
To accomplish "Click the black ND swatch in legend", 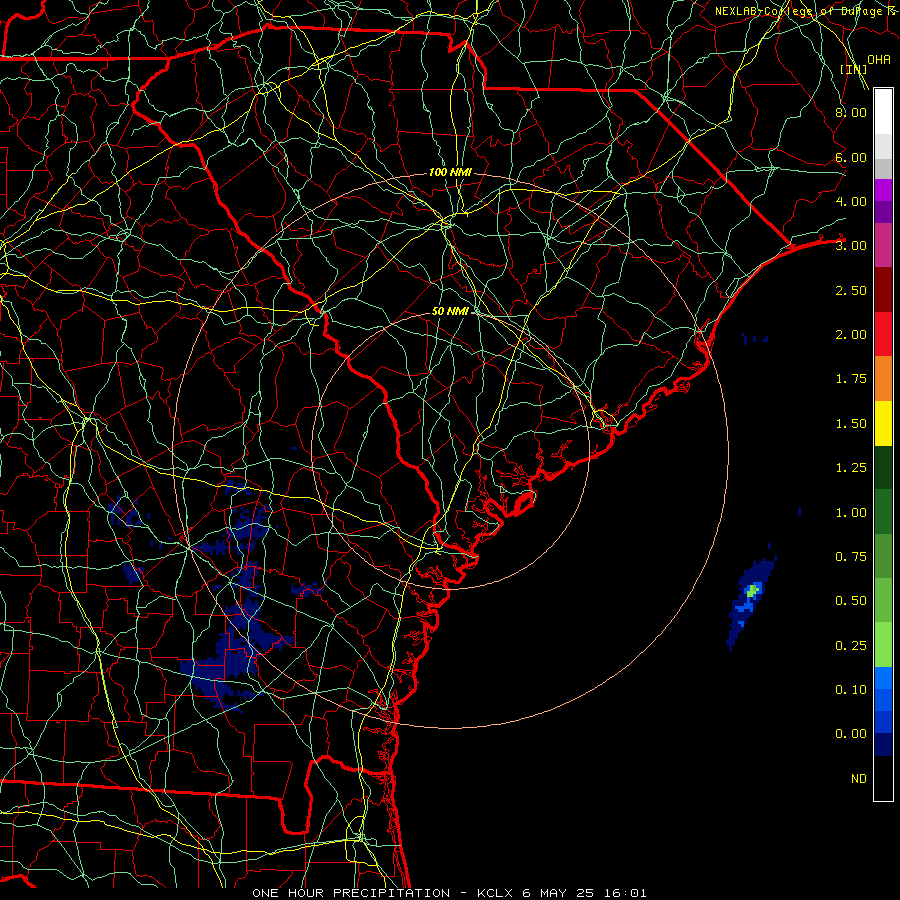I will pos(883,778).
